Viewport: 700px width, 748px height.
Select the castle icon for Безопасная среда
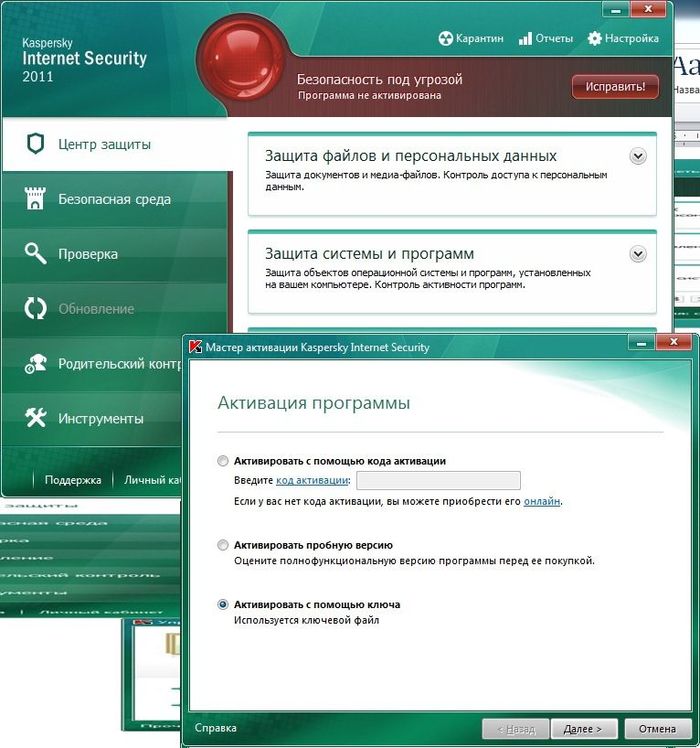pyautogui.click(x=35, y=198)
